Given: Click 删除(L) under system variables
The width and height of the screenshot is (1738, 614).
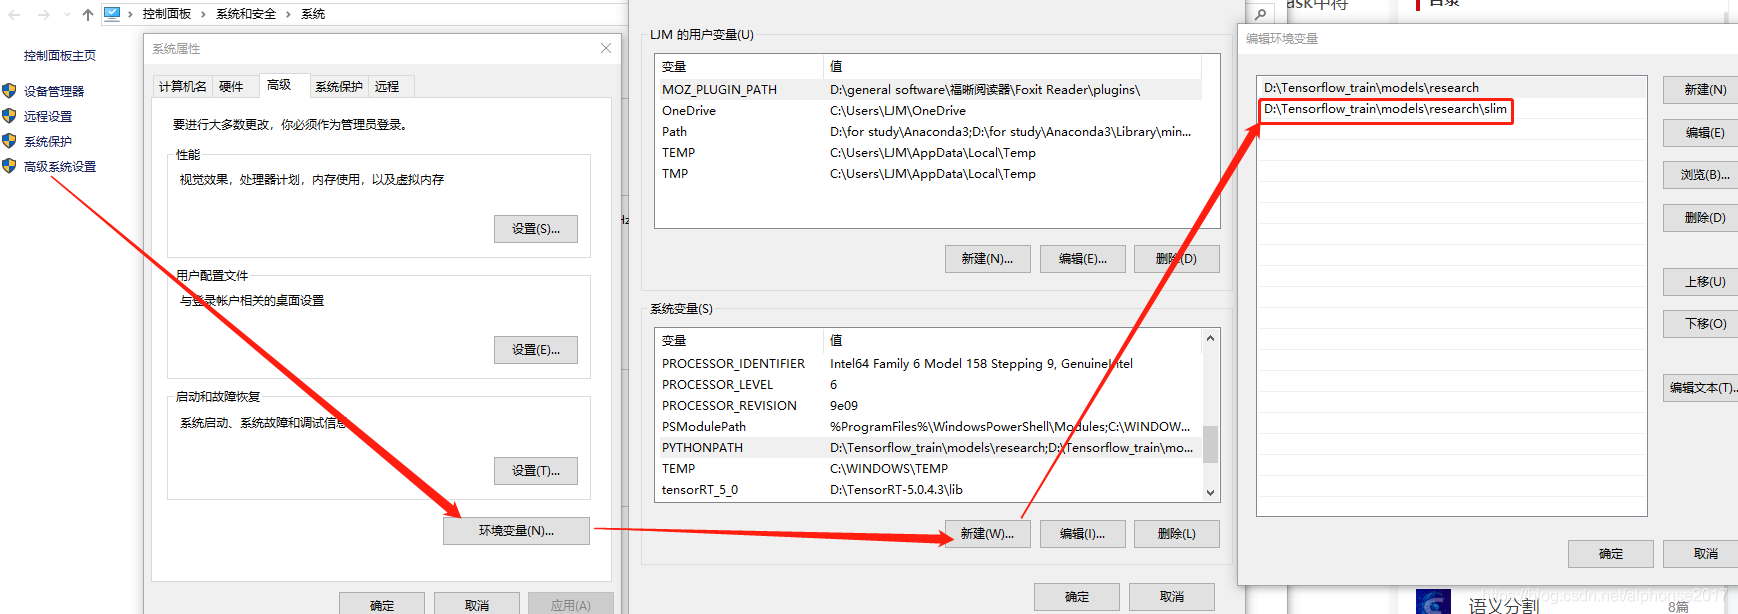Looking at the screenshot, I should 1177,534.
